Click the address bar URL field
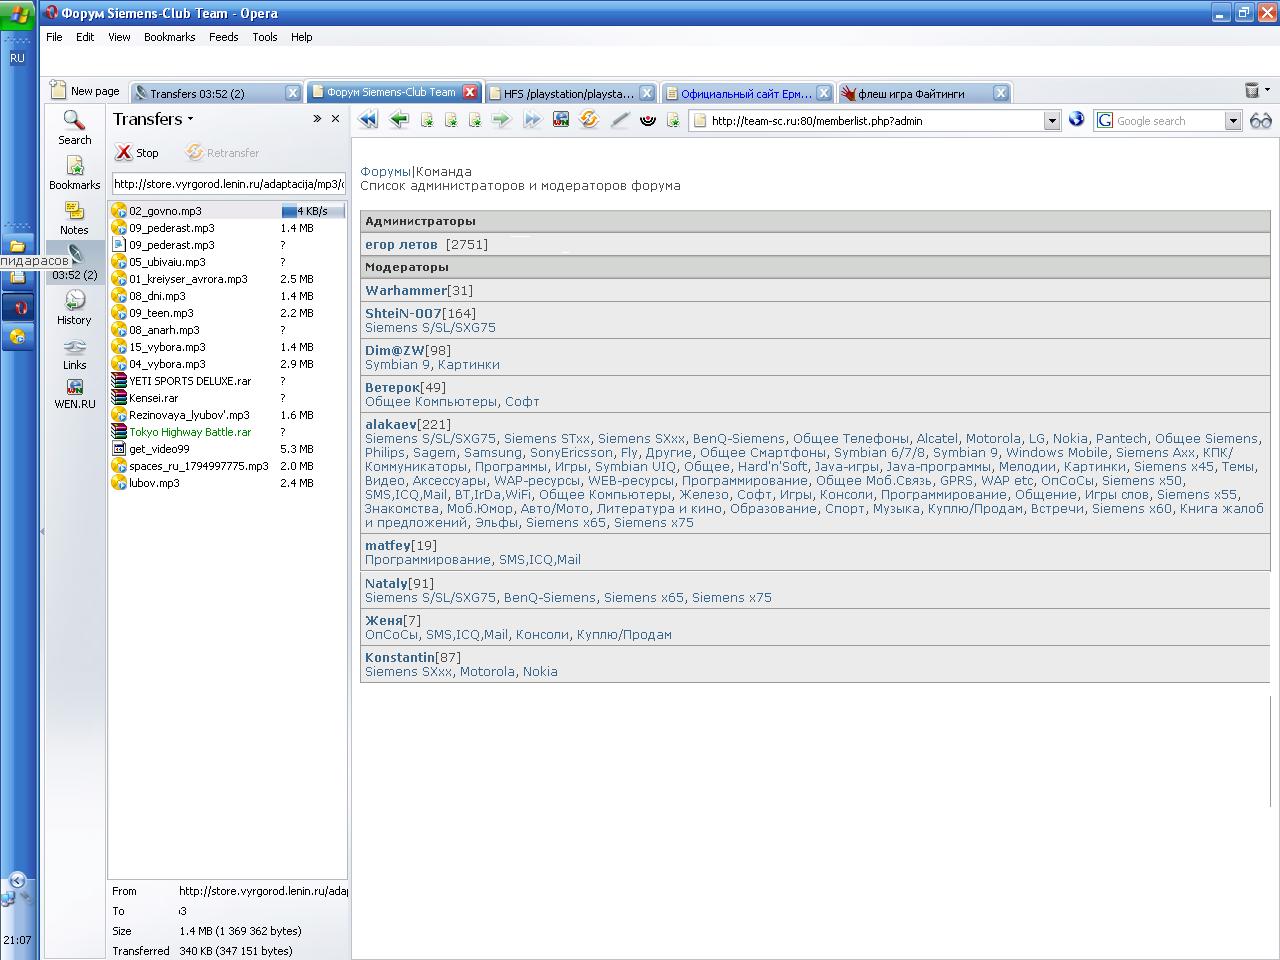The height and width of the screenshot is (960, 1280). (870, 121)
